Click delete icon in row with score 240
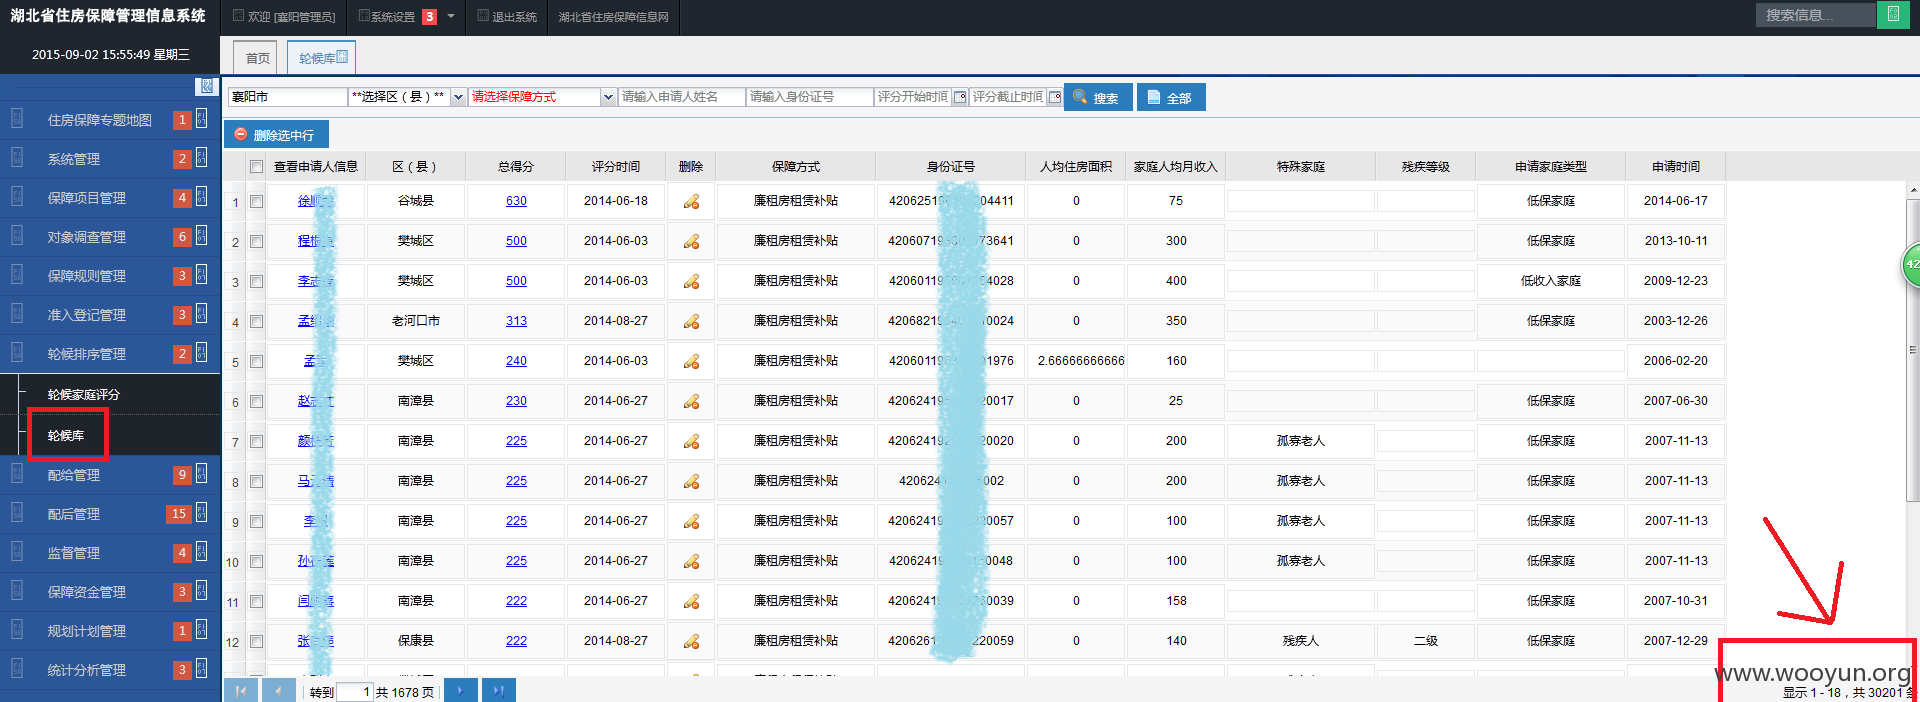 pos(691,362)
